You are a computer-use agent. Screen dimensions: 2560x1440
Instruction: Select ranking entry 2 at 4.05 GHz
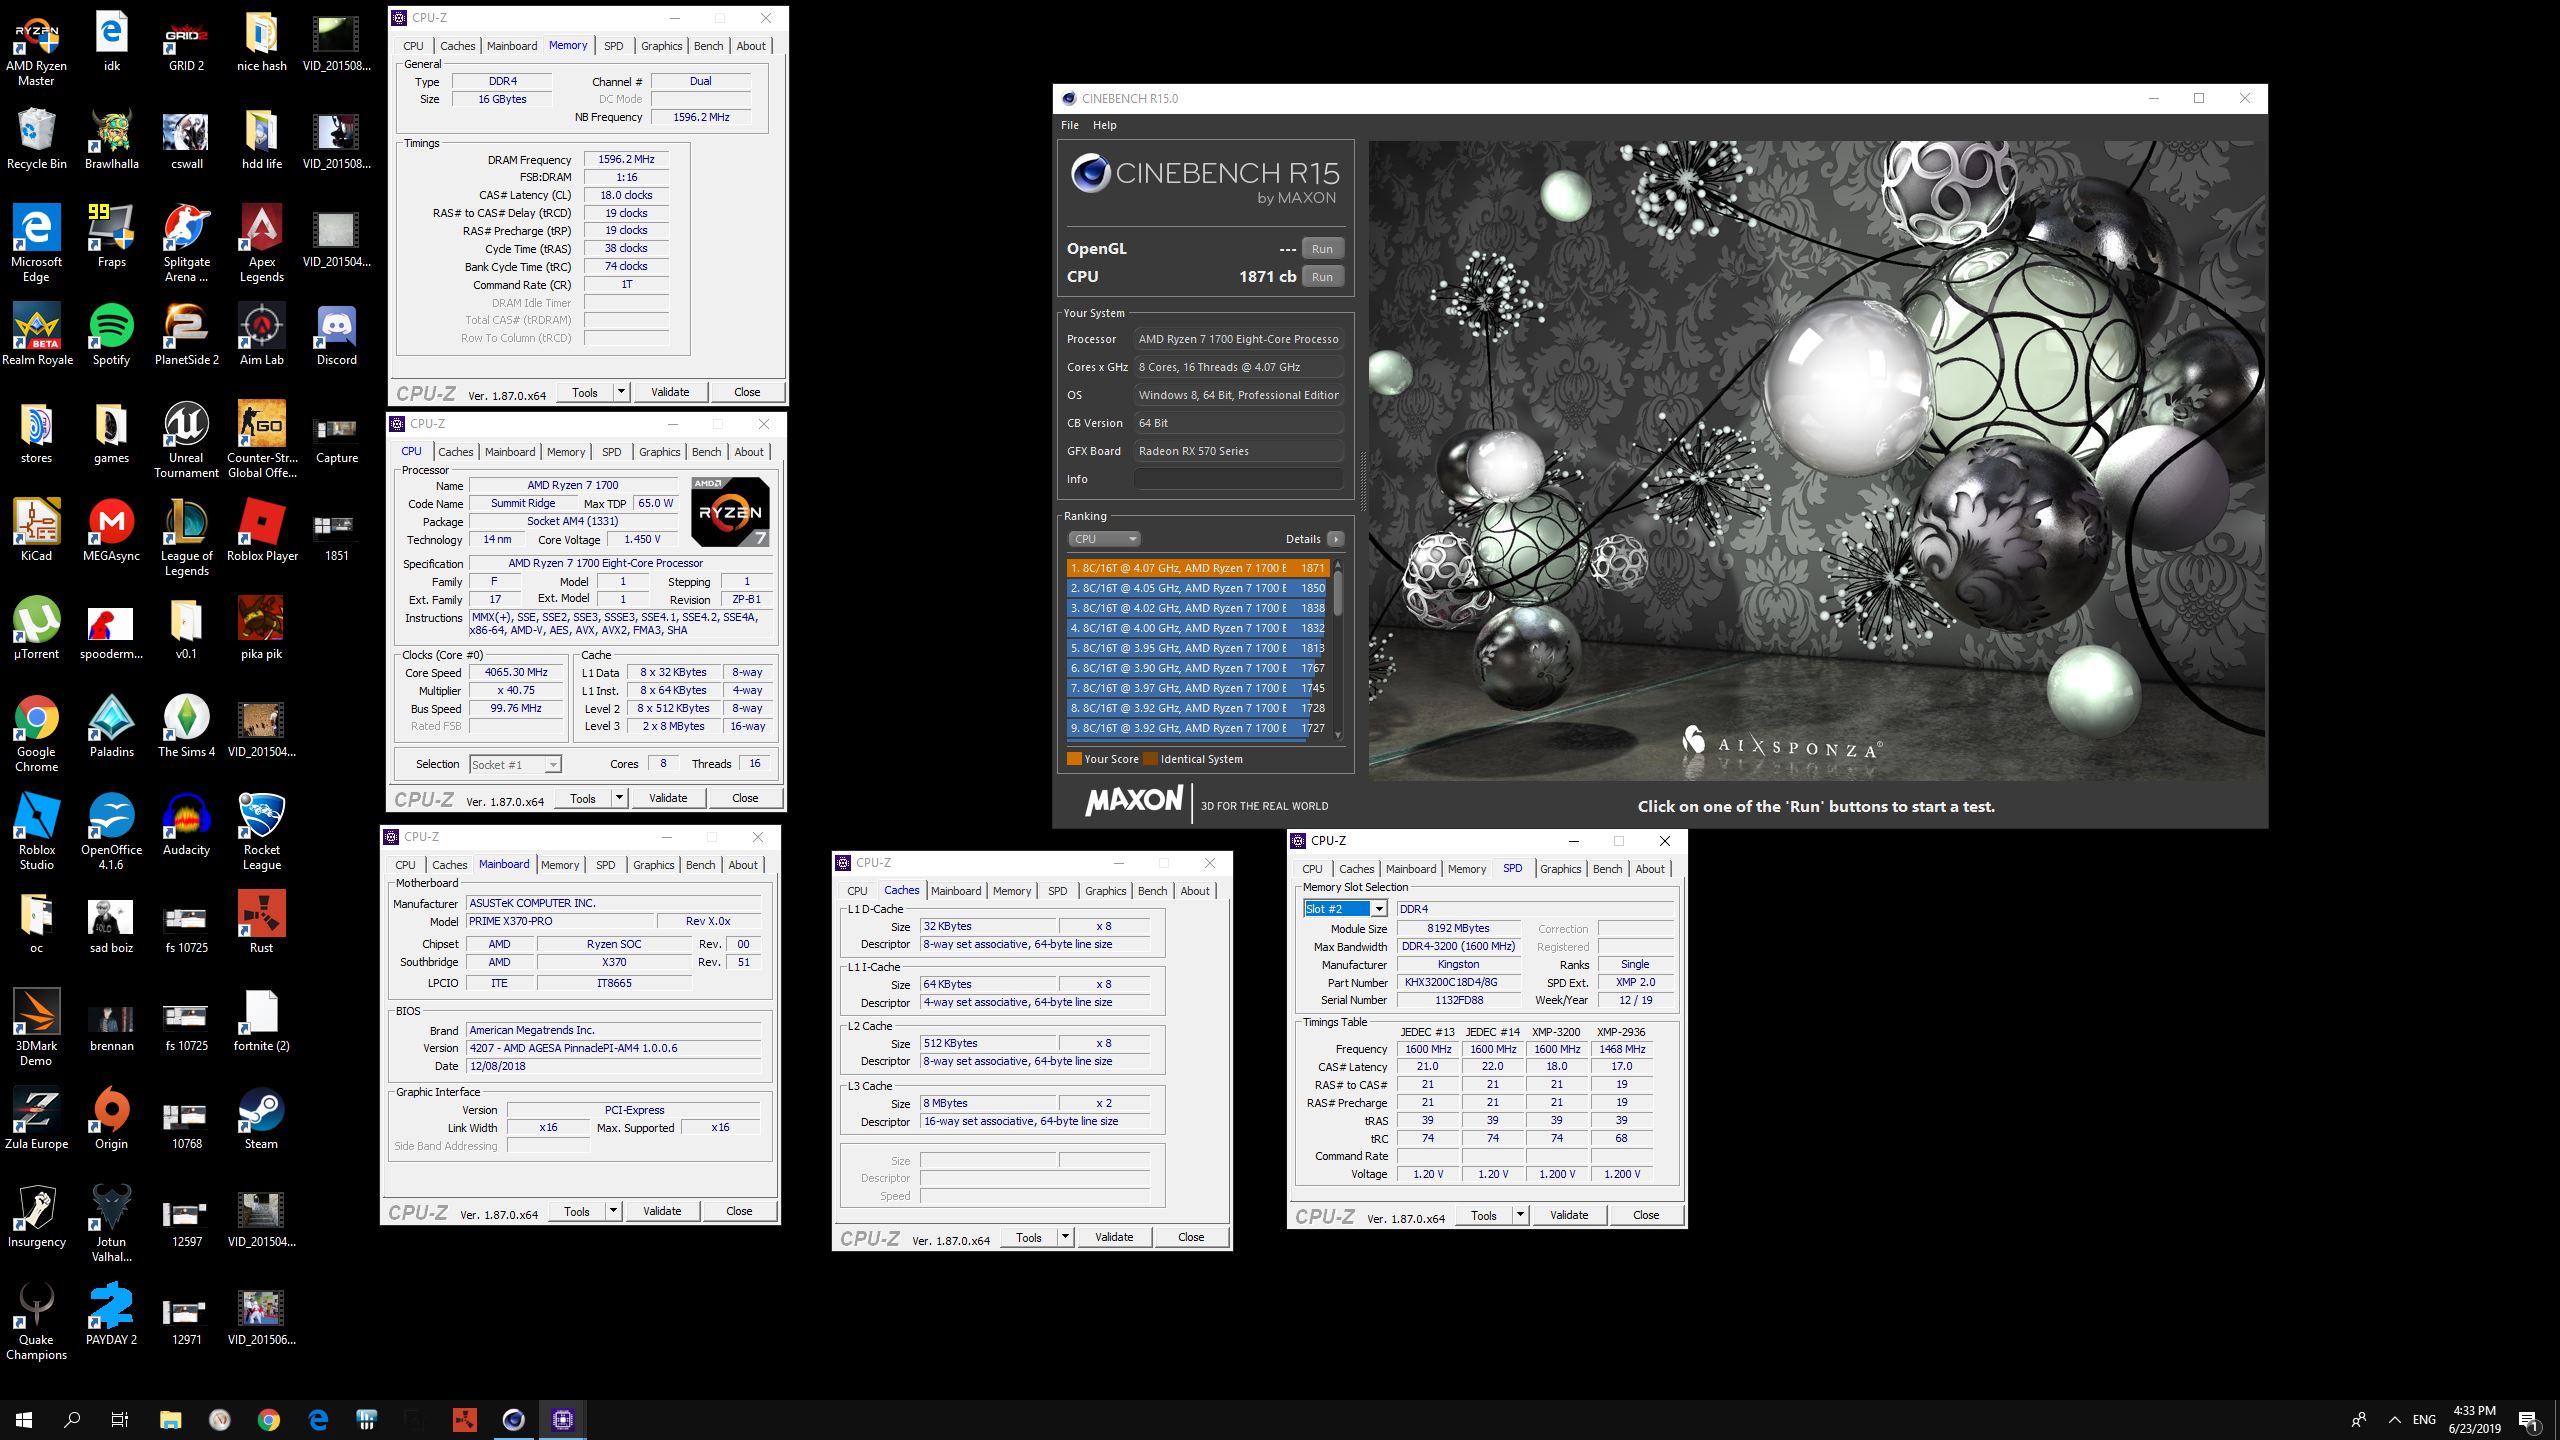(1197, 588)
